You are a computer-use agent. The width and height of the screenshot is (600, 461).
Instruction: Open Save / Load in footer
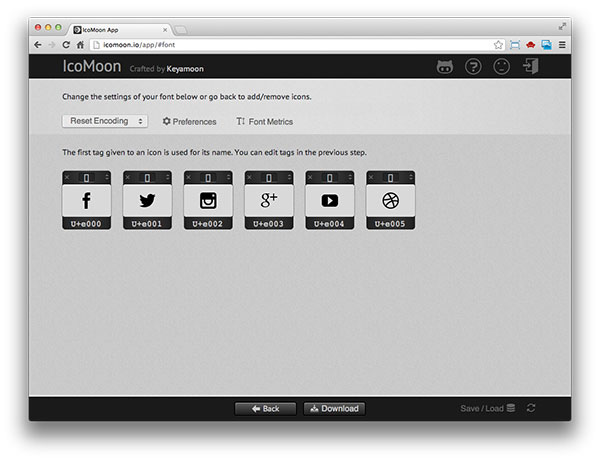point(488,408)
